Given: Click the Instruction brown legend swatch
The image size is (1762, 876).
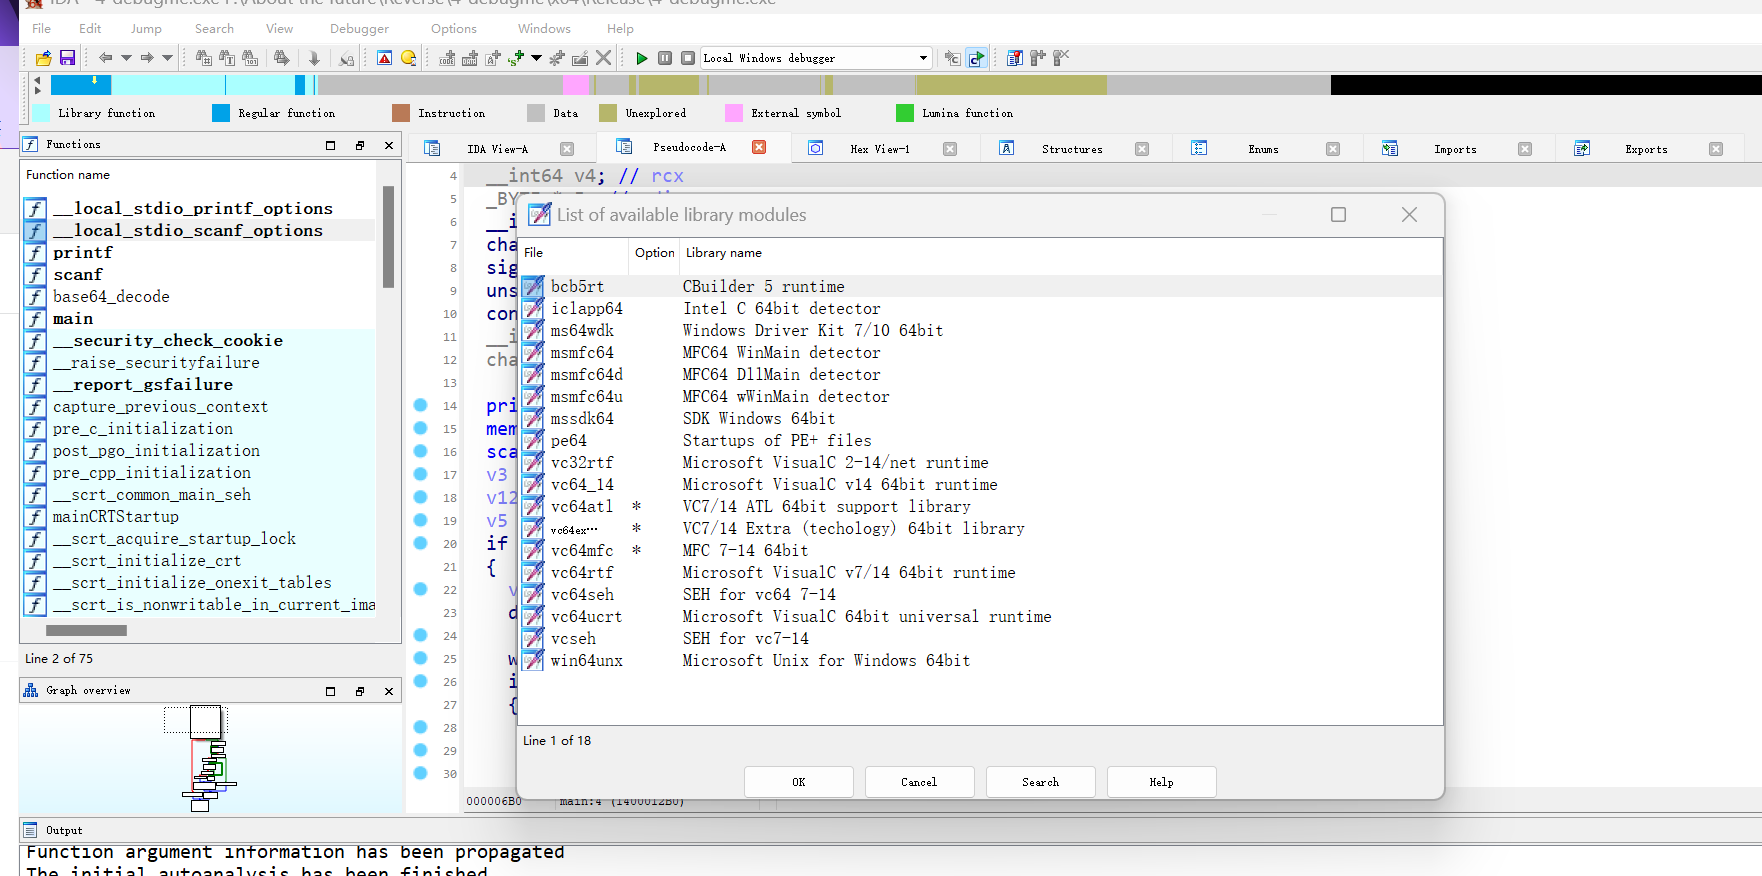Looking at the screenshot, I should coord(401,113).
